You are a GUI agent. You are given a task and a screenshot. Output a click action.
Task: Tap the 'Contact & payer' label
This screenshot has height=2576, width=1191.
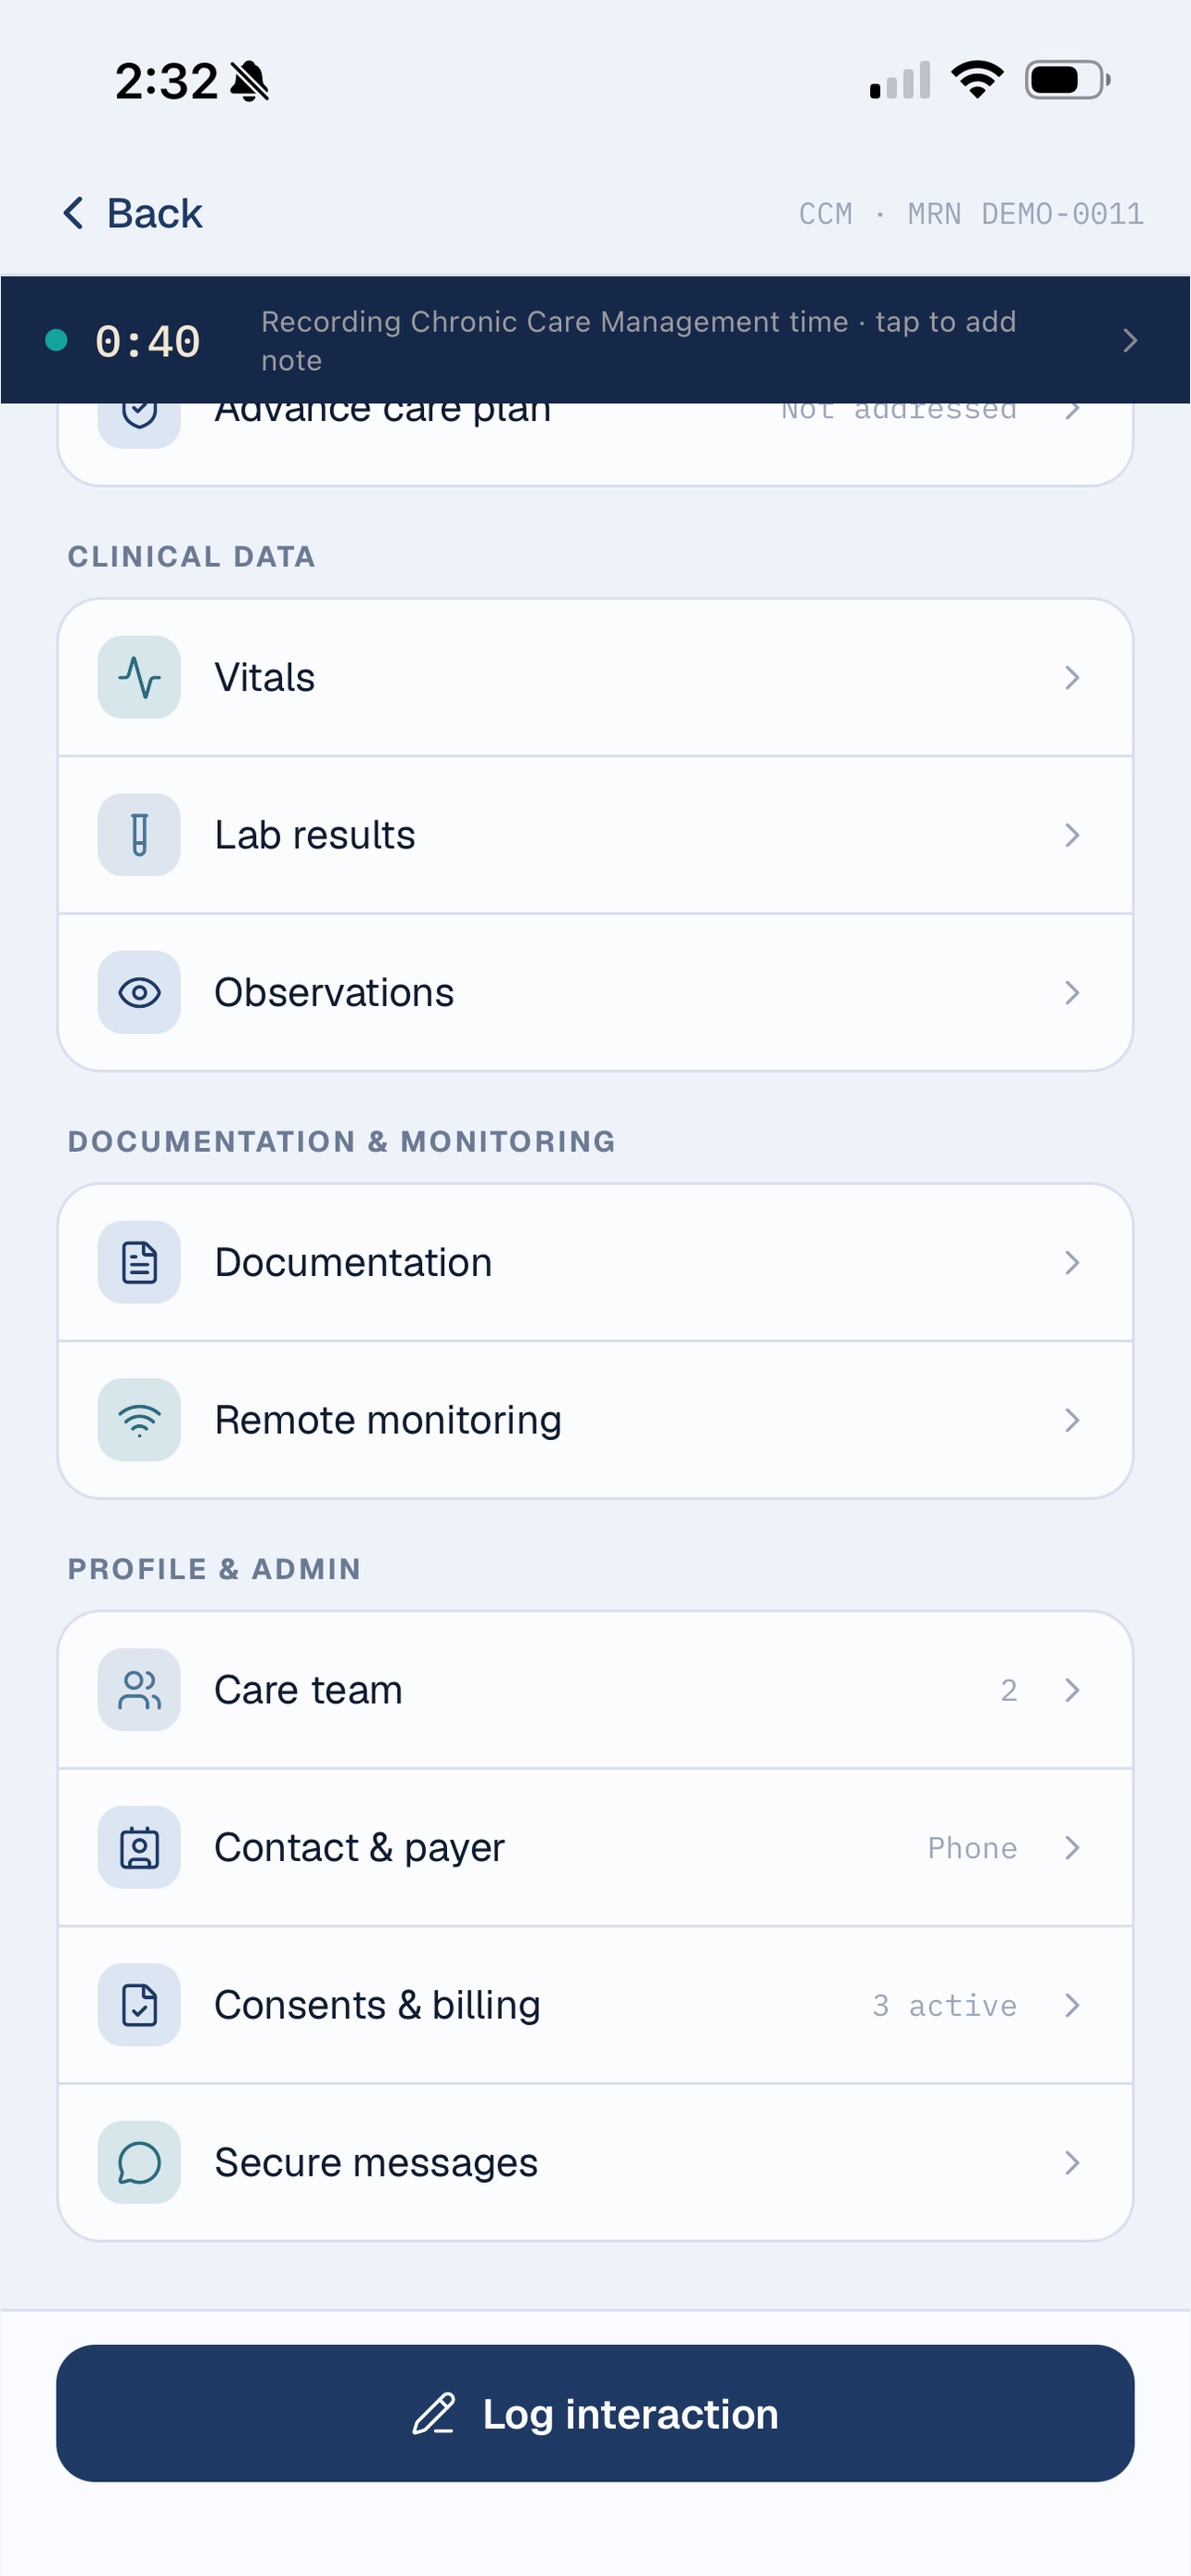[x=360, y=1847]
